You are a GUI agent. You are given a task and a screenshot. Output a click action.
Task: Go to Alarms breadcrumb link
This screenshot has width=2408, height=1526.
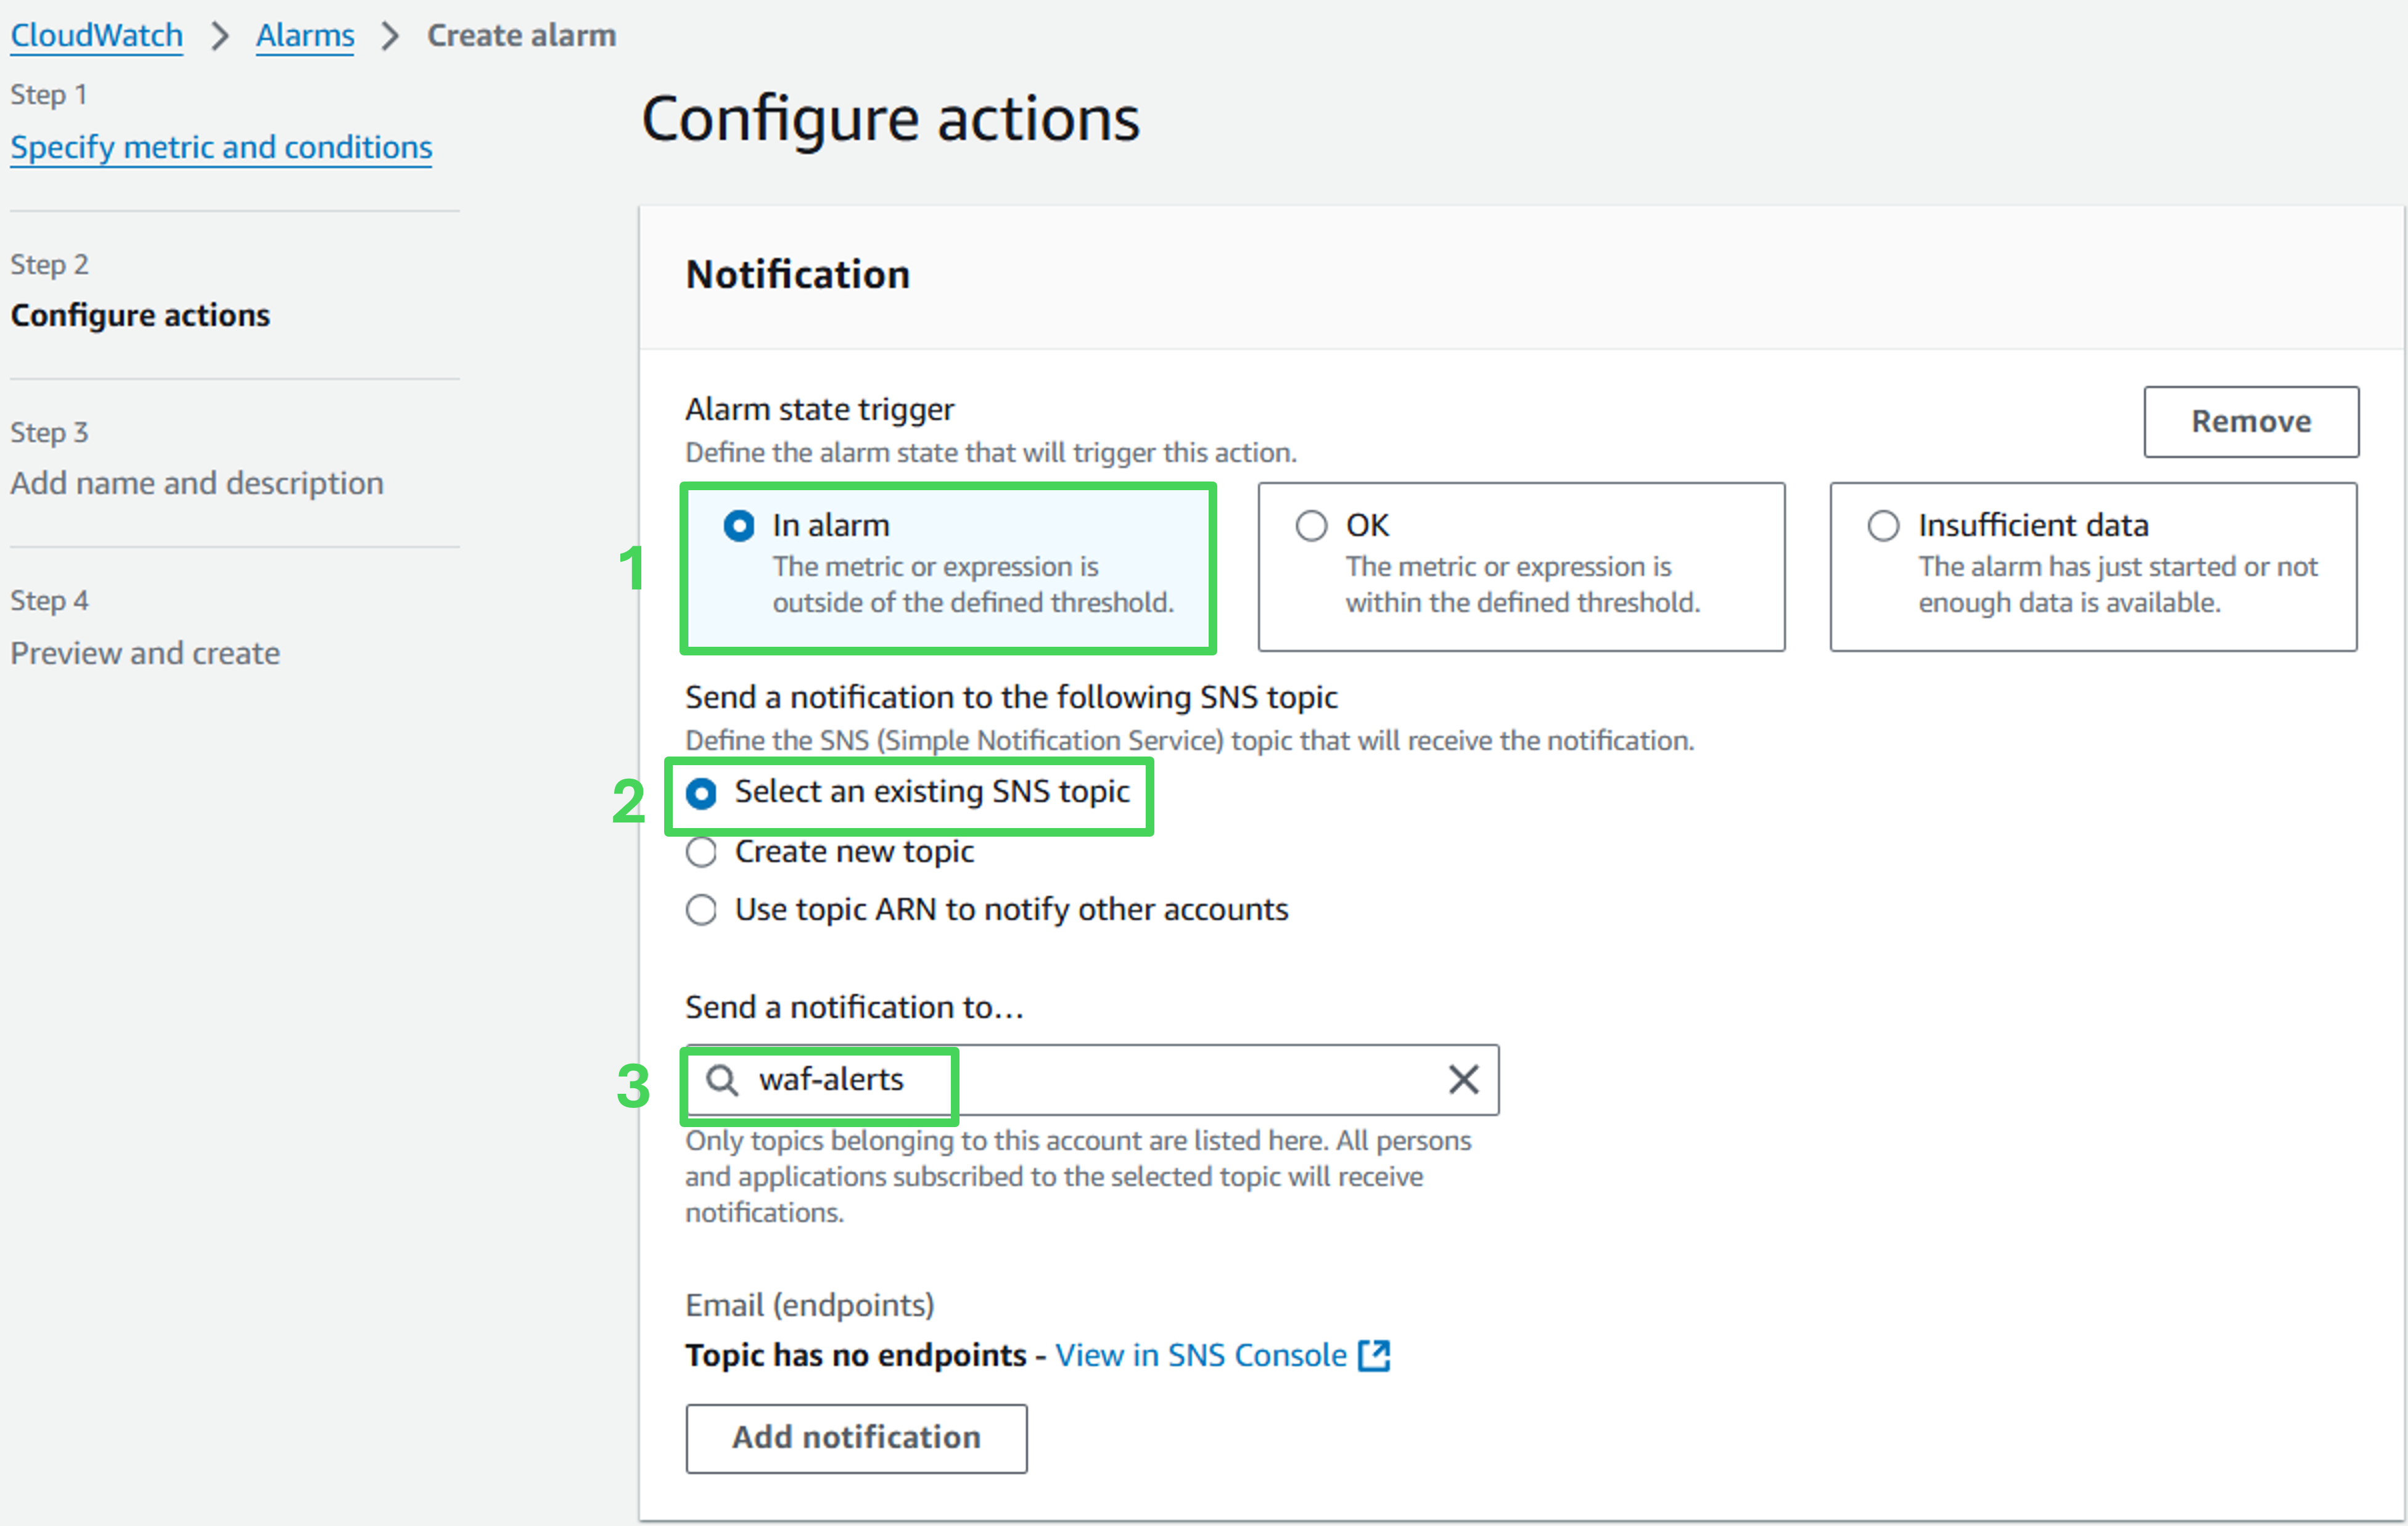click(x=305, y=36)
